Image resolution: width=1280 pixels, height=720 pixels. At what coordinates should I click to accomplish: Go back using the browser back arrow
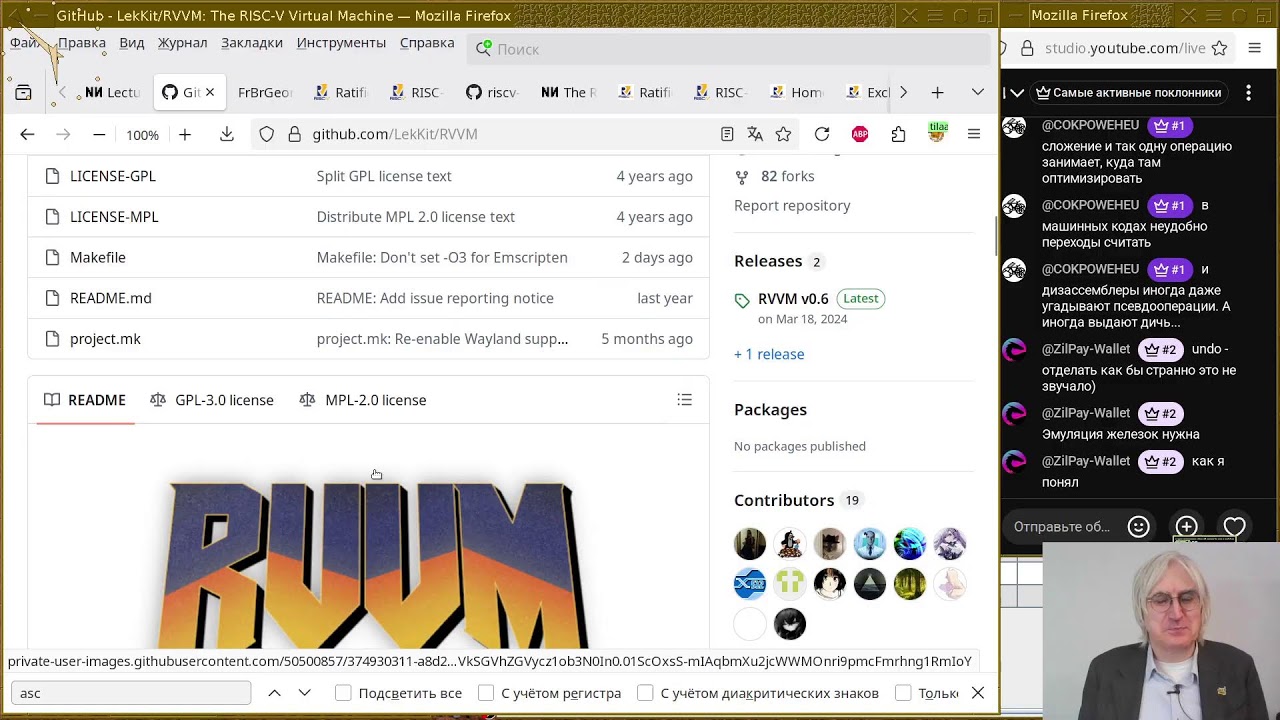(27, 134)
